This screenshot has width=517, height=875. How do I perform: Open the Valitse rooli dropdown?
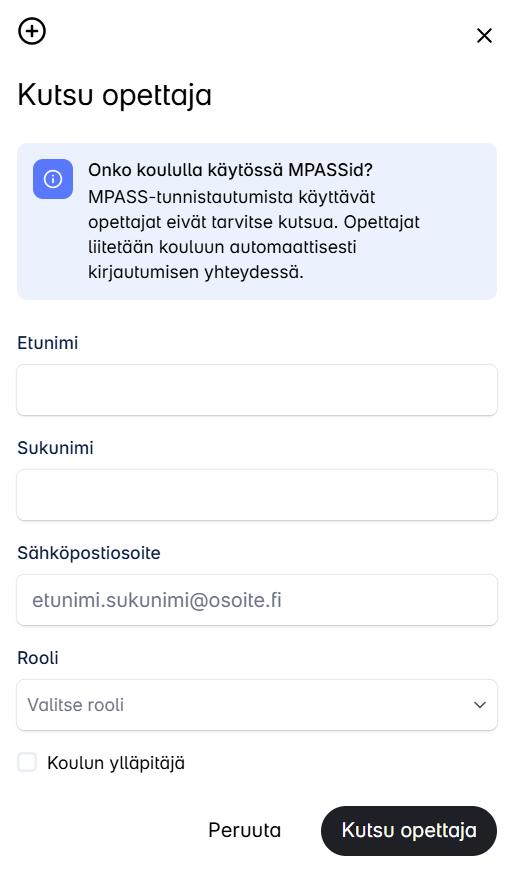point(257,705)
